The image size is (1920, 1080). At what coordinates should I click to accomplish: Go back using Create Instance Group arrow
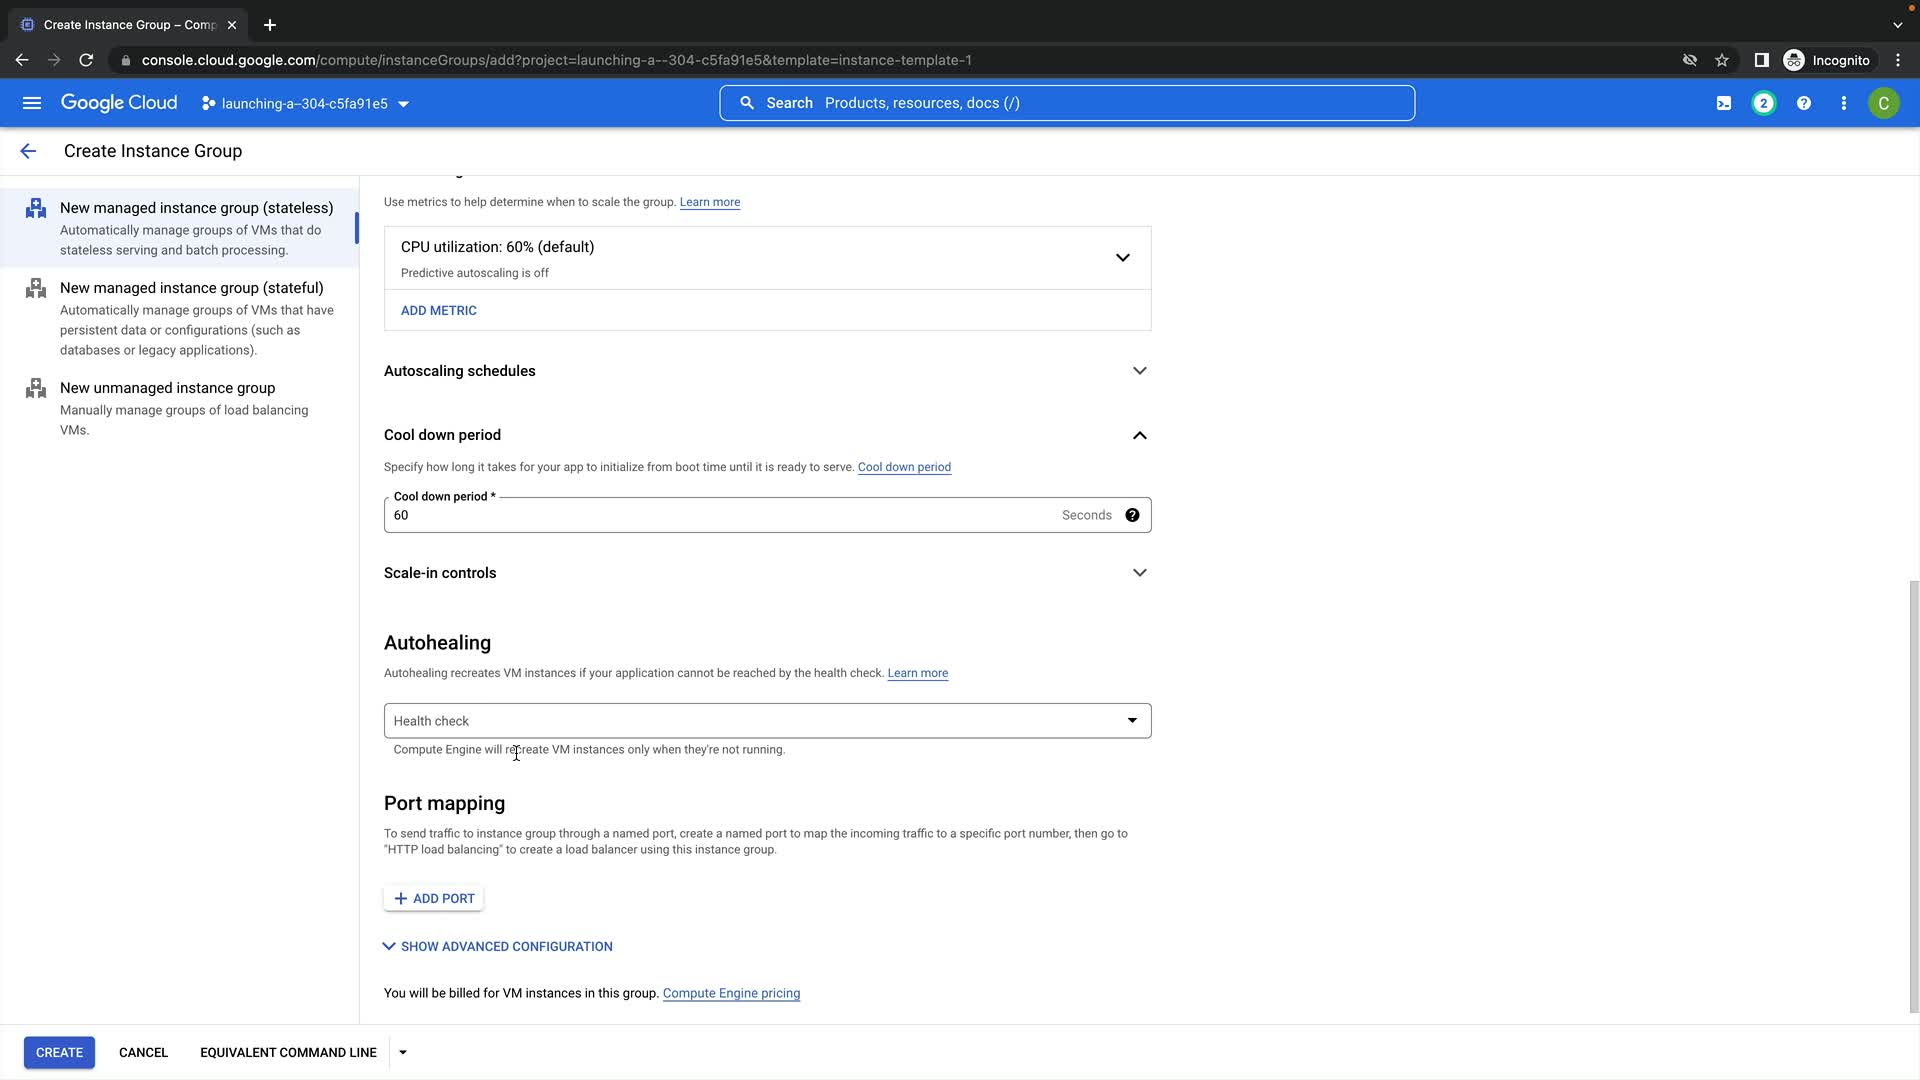(28, 151)
